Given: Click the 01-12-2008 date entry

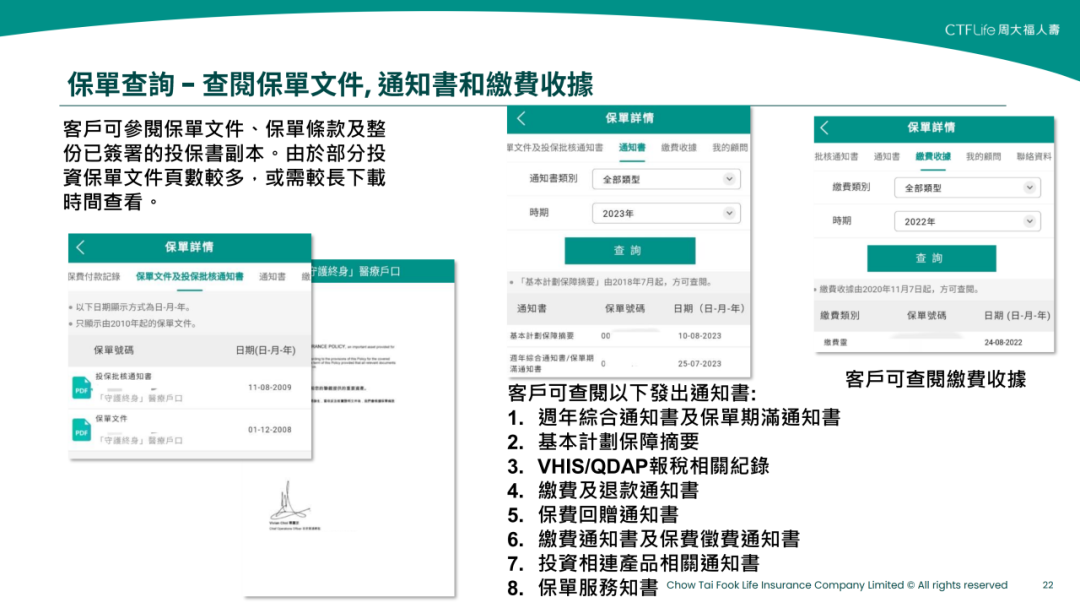Looking at the screenshot, I should [x=269, y=430].
